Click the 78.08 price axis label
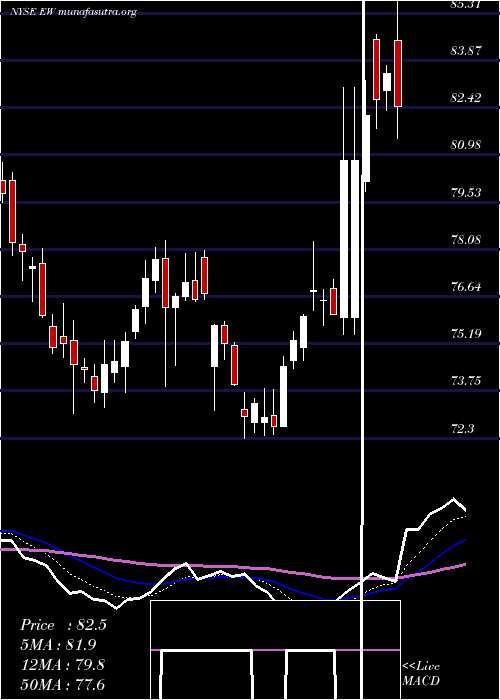Viewport: 500px width, 700px height. (466, 240)
